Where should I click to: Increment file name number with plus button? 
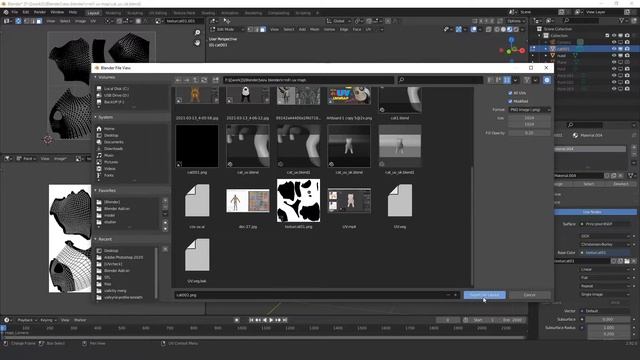[455, 295]
